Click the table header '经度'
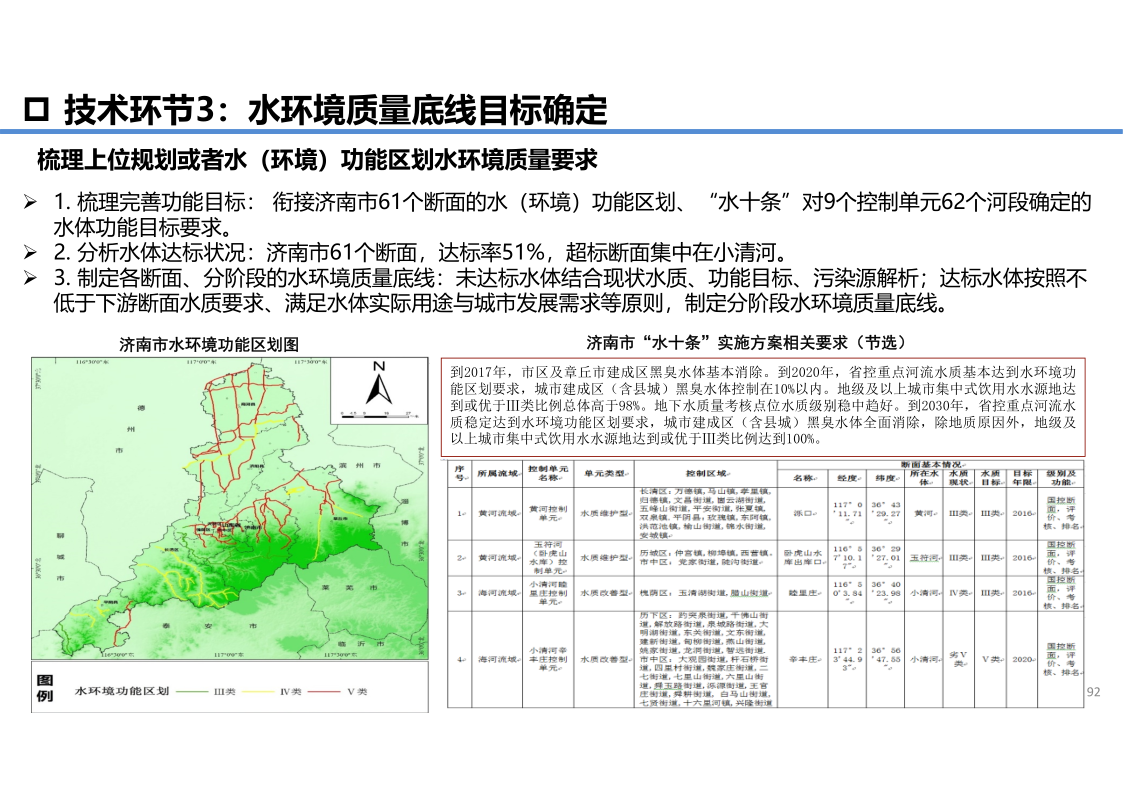Screen dimensions: 1123x794 pyautogui.click(x=847, y=478)
